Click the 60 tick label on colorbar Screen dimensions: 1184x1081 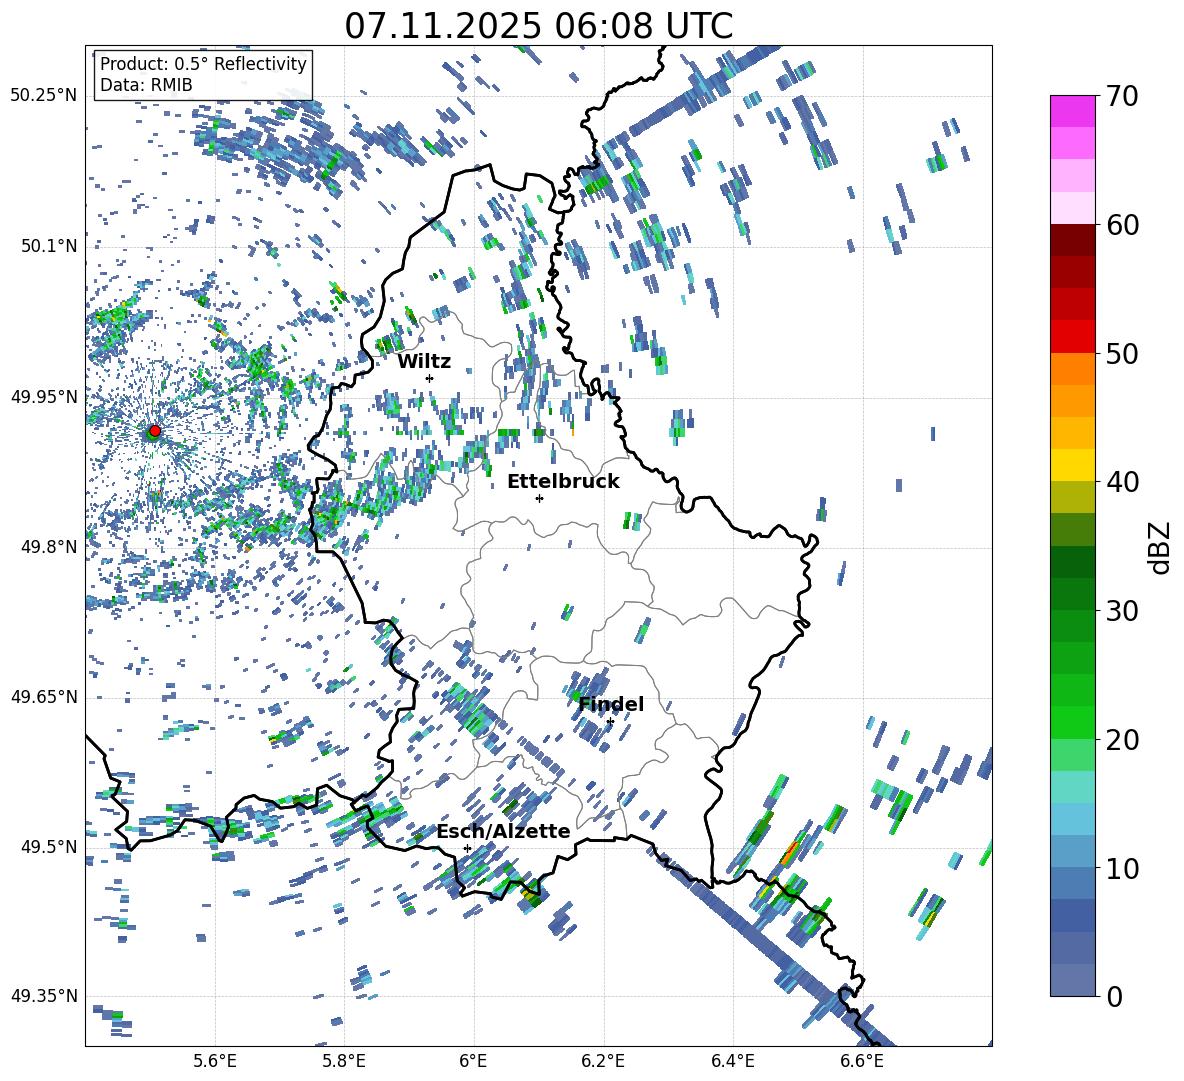[1122, 224]
